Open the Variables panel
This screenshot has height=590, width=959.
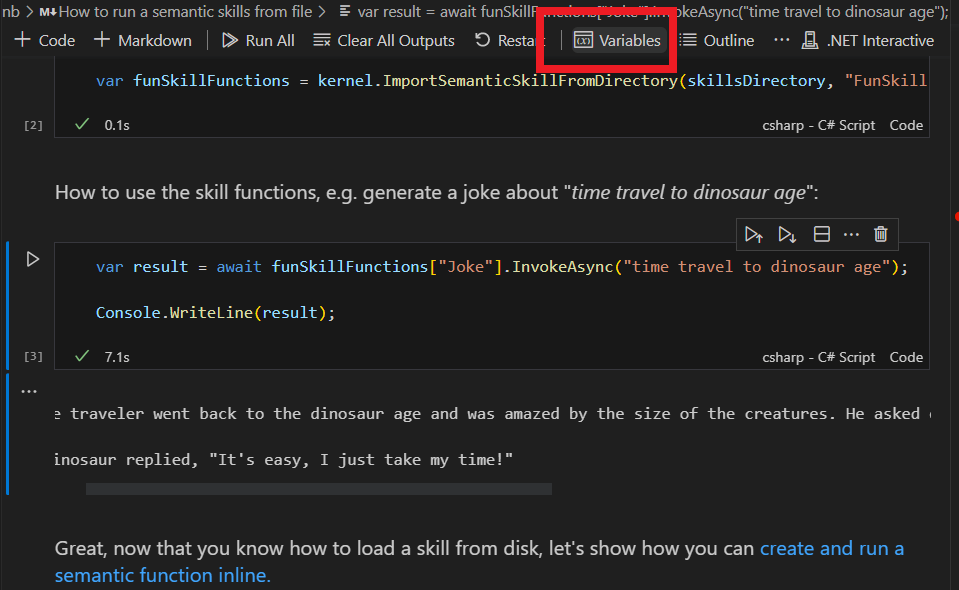coord(618,40)
